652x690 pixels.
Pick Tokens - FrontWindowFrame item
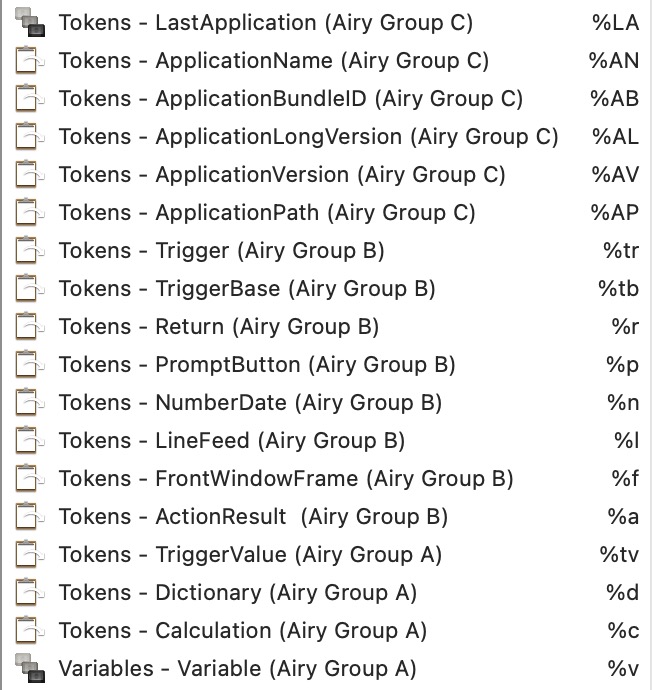[285, 479]
